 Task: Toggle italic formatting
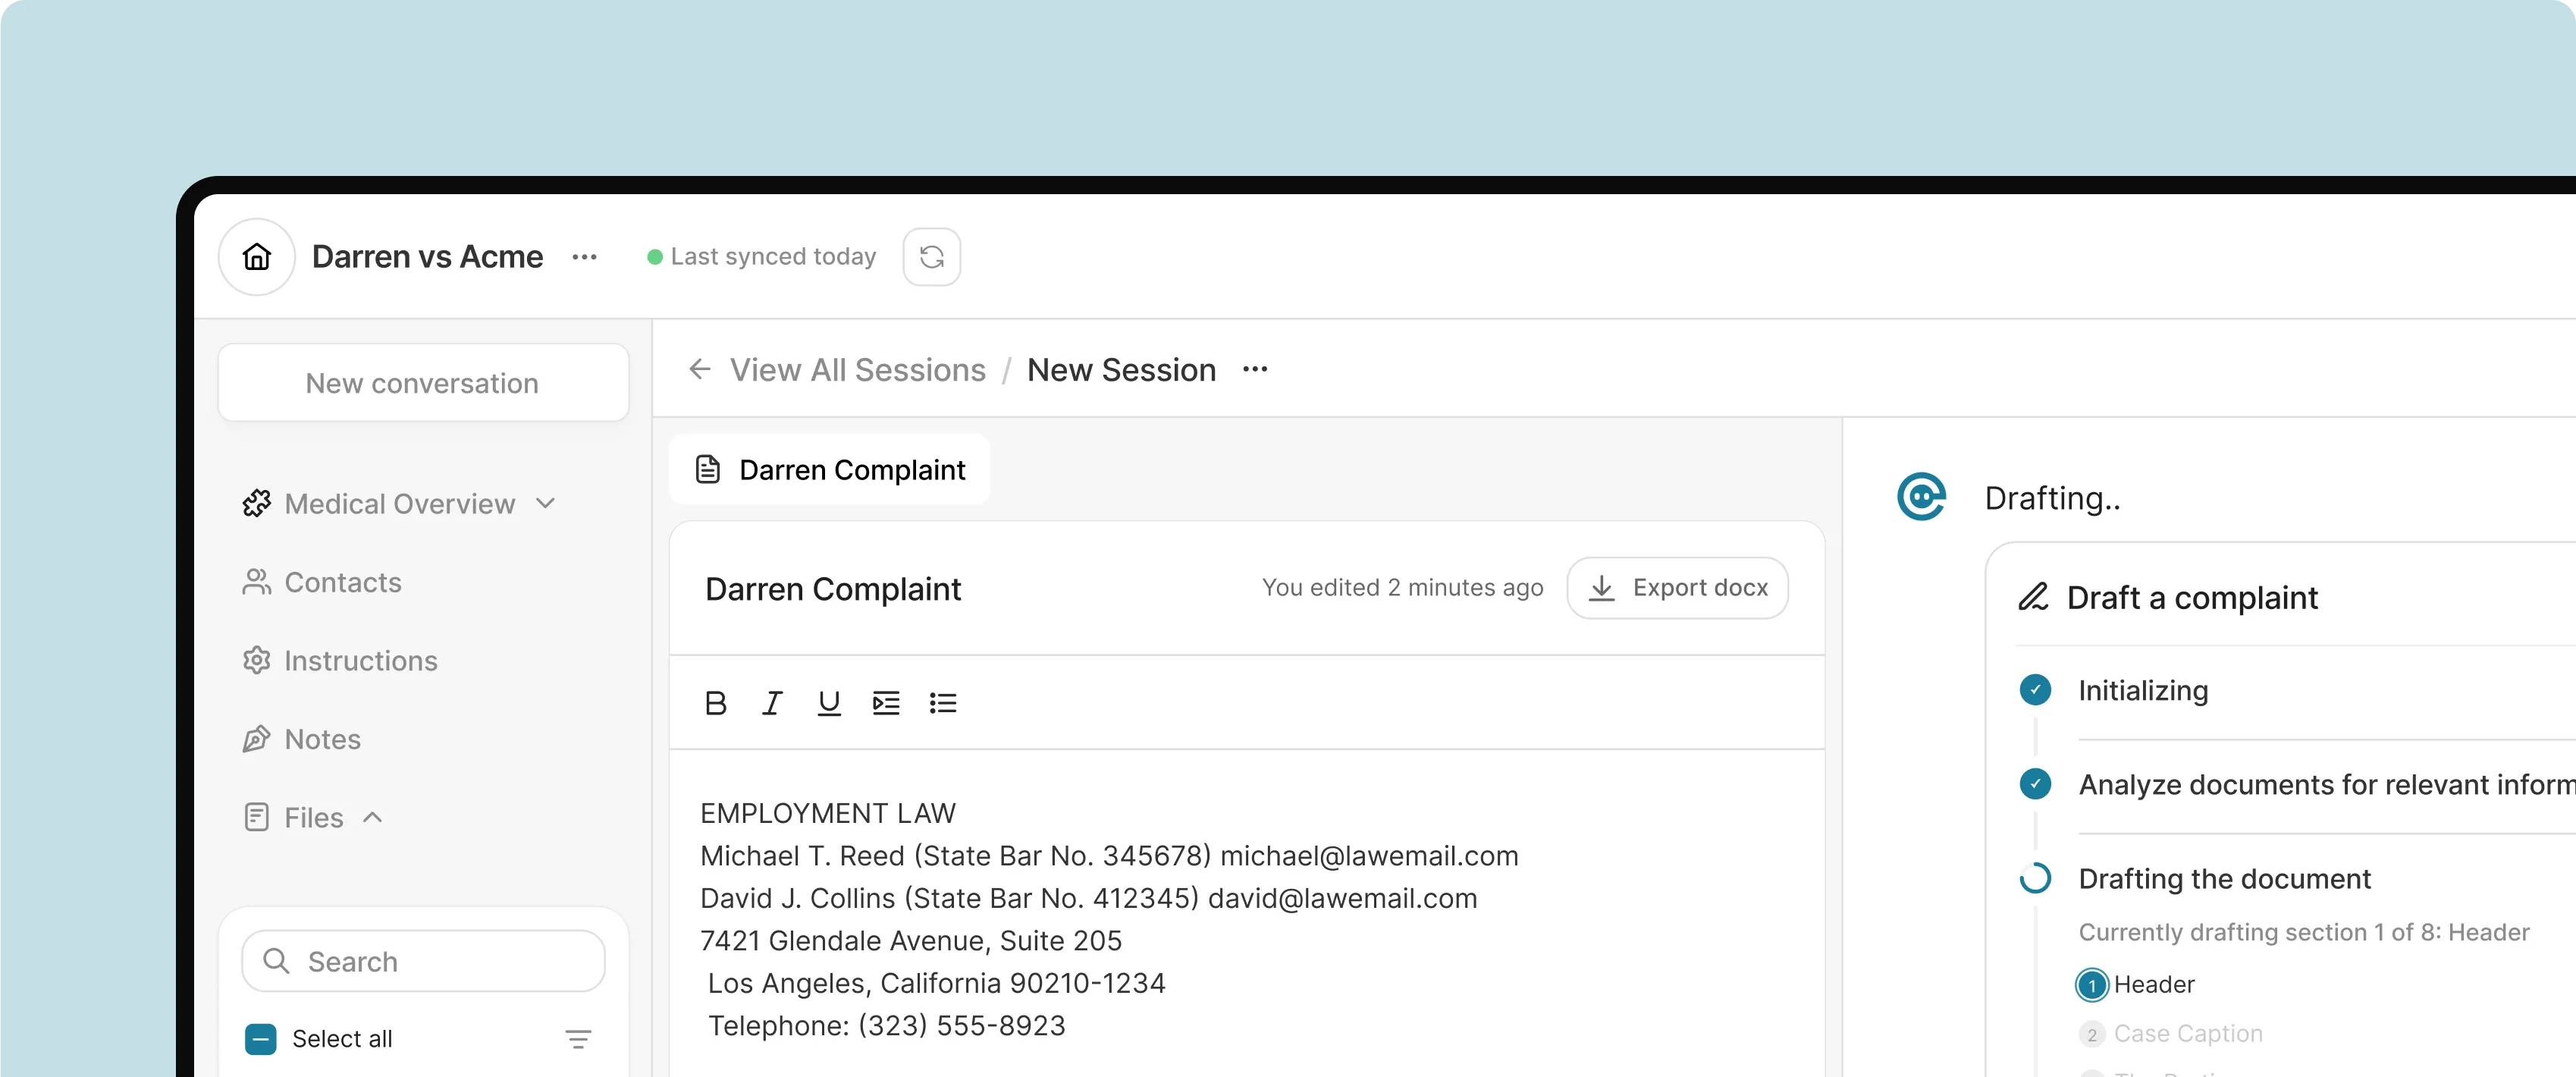tap(772, 703)
